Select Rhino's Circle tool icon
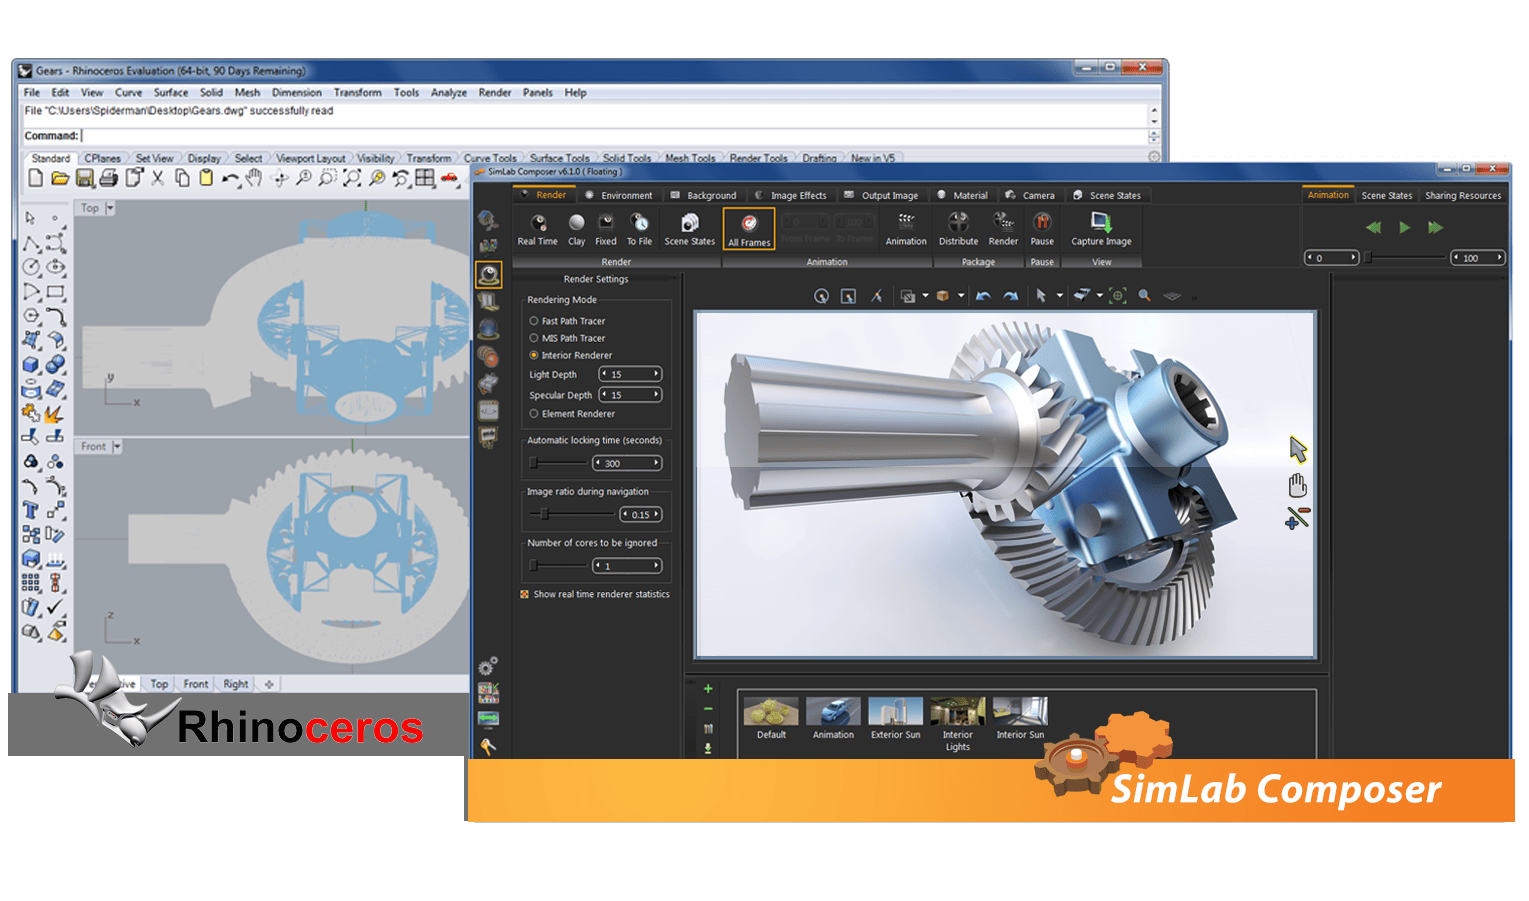1529x901 pixels. tap(31, 267)
